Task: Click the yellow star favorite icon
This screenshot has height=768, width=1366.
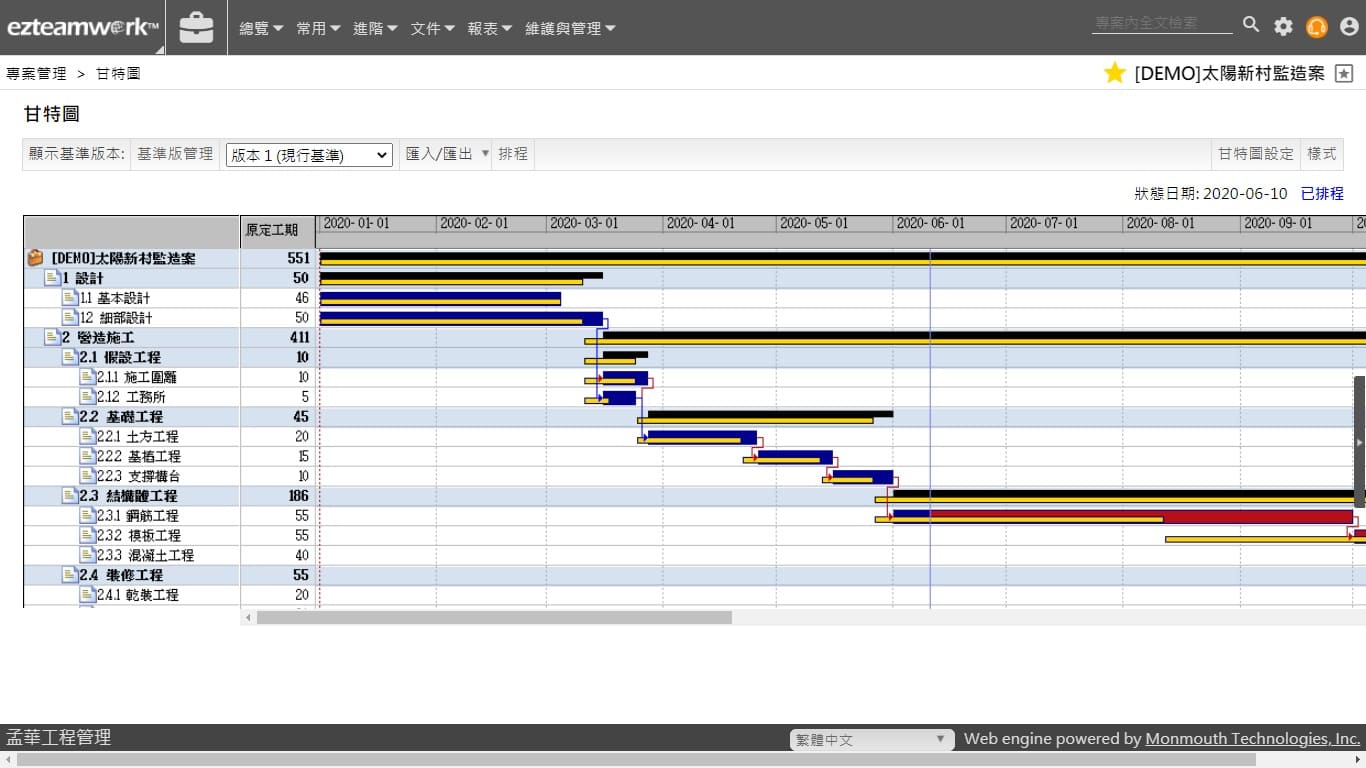Action: point(1114,73)
